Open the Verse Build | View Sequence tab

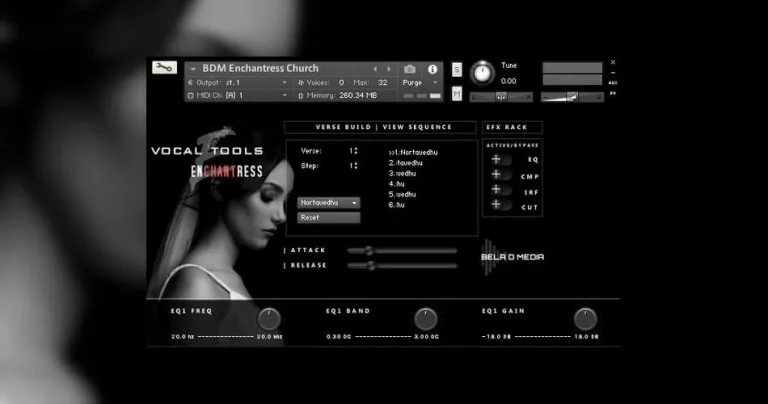380,127
